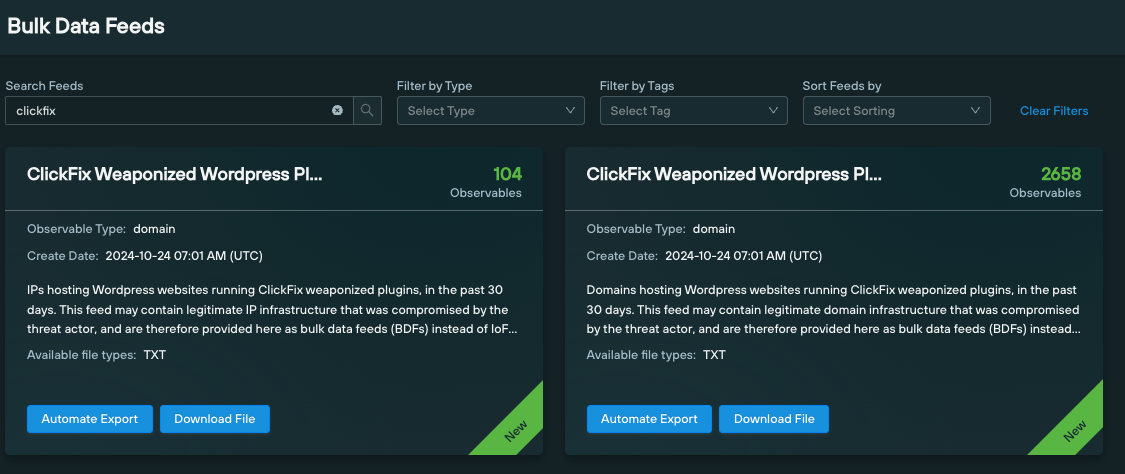Open the feed title on the 104 observables card
The height and width of the screenshot is (474, 1125).
tap(175, 174)
